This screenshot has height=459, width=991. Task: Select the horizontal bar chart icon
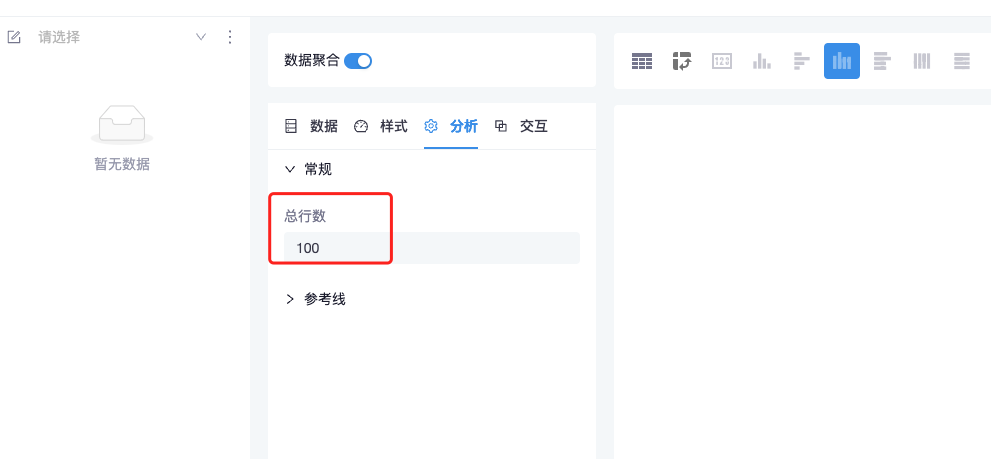pyautogui.click(x=802, y=61)
